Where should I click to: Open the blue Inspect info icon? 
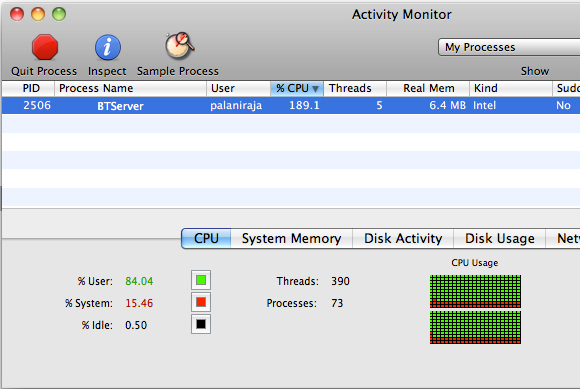coord(107,47)
